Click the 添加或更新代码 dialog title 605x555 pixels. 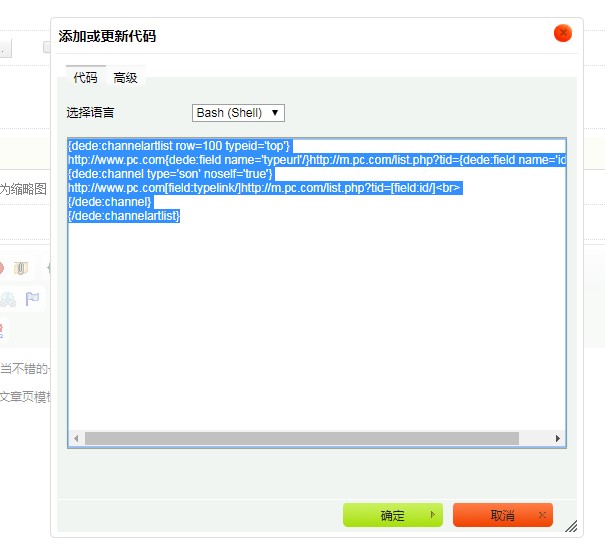click(x=107, y=36)
